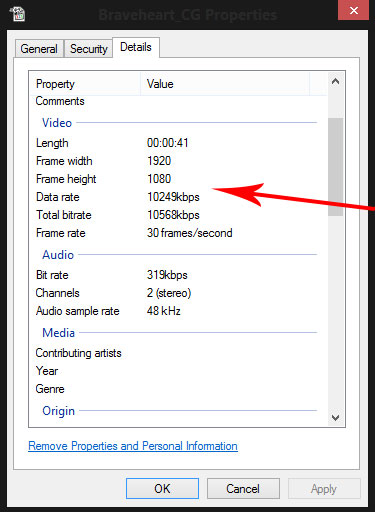
Task: Click the Cancel button
Action: (243, 489)
